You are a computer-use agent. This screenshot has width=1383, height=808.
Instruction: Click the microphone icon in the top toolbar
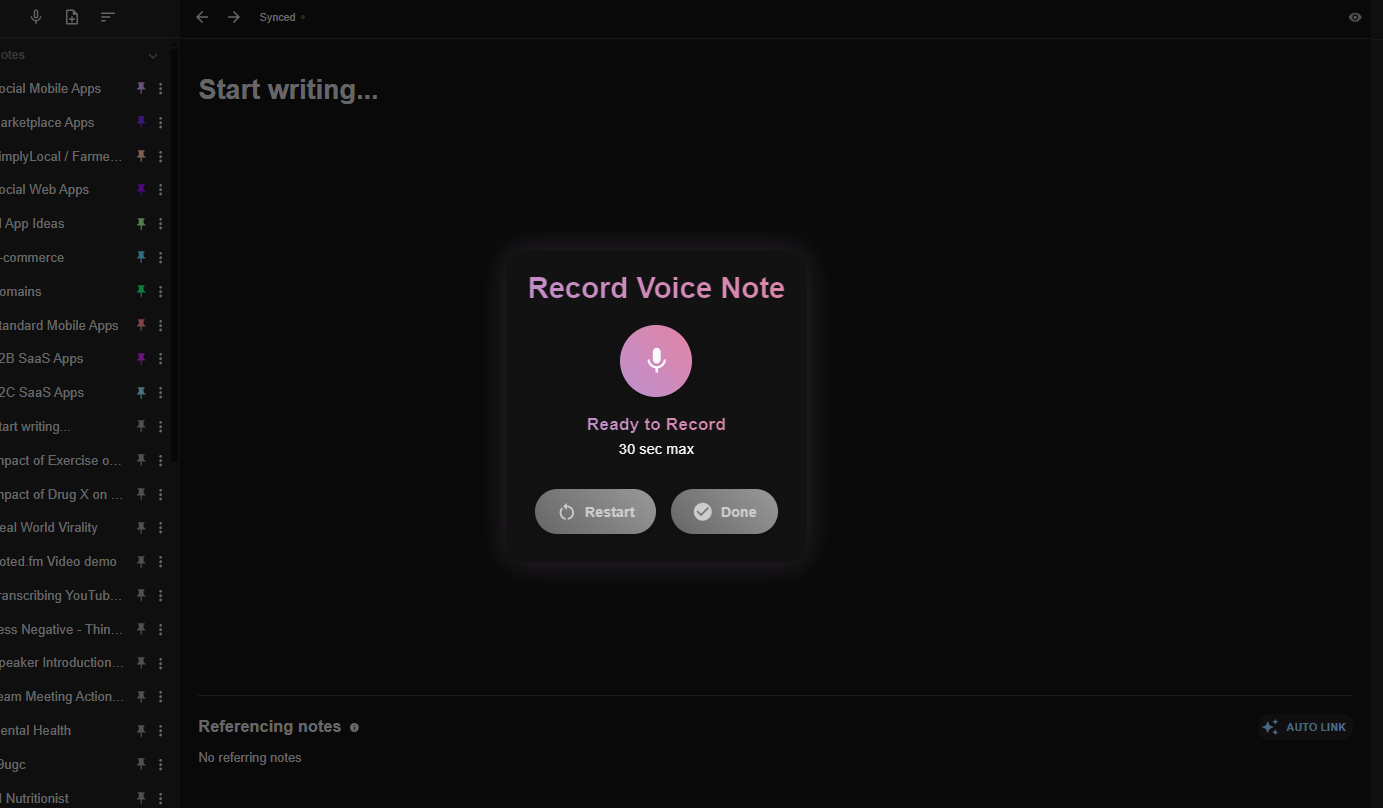[x=36, y=17]
